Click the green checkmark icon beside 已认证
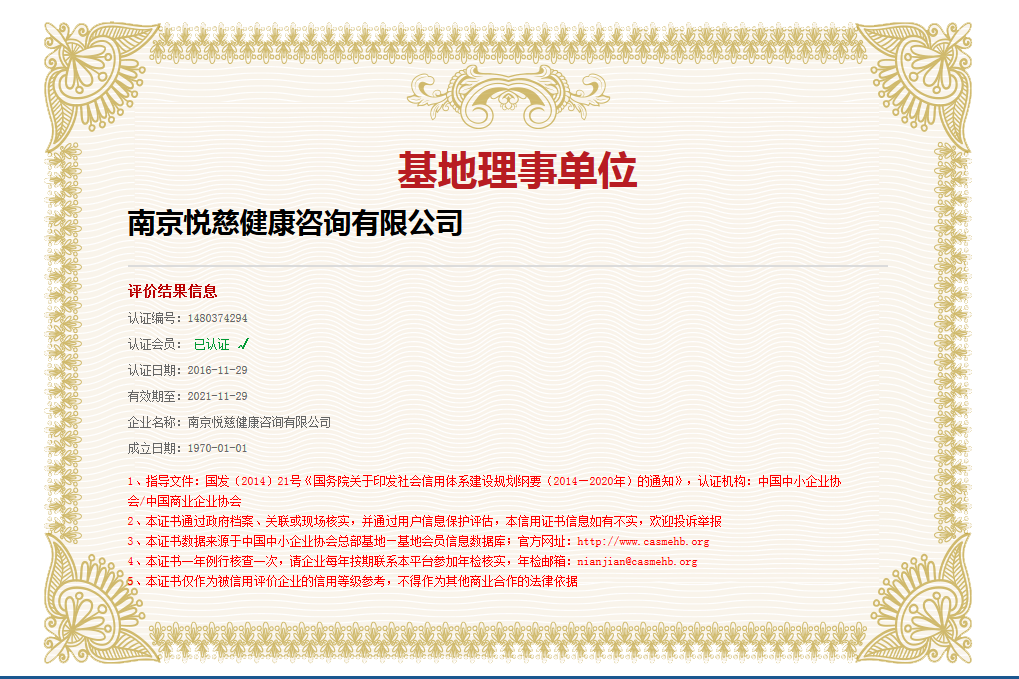The image size is (1019, 679). click(244, 344)
